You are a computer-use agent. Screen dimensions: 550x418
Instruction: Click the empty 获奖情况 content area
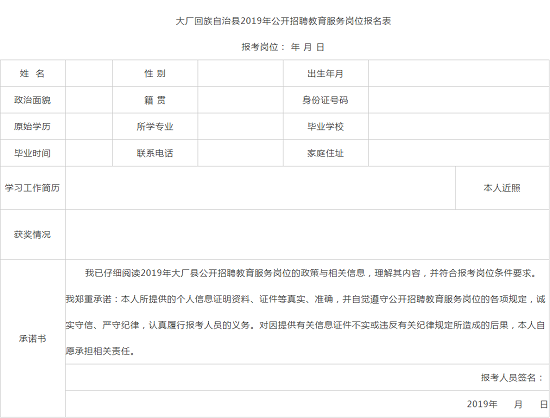click(x=307, y=235)
